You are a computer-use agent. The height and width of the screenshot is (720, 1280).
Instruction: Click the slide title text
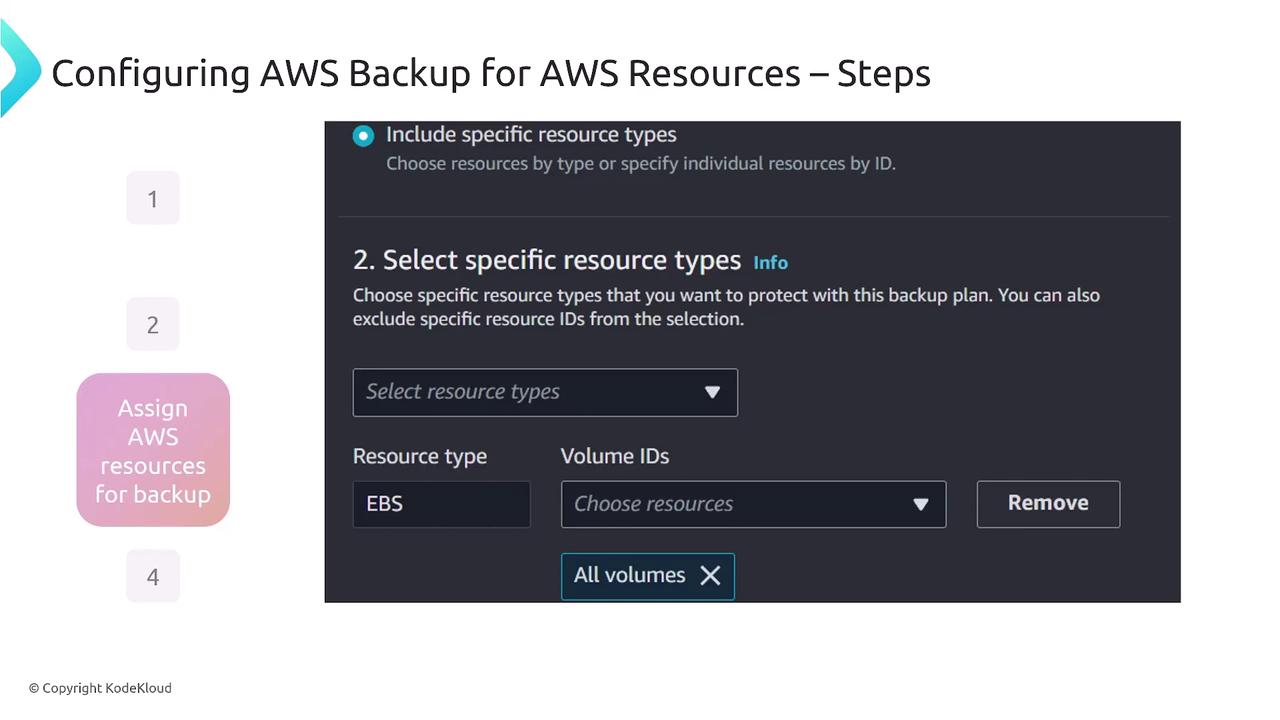tap(490, 73)
